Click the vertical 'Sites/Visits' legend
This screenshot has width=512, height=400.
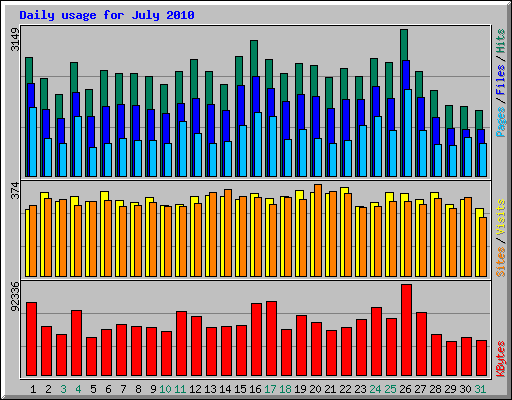tap(501, 238)
